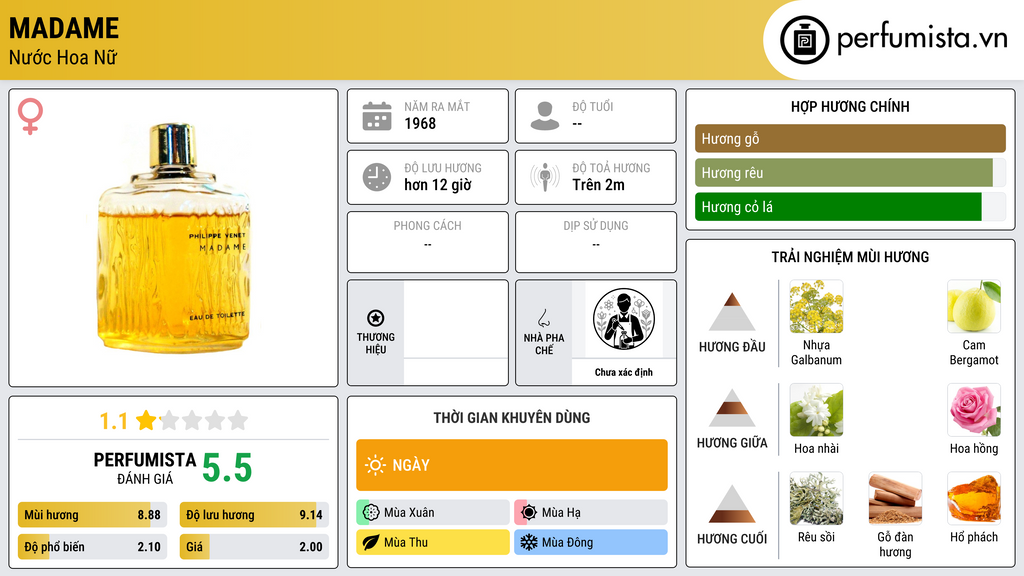Click the sun icon in the Ngày bar
The height and width of the screenshot is (576, 1024).
coord(375,465)
